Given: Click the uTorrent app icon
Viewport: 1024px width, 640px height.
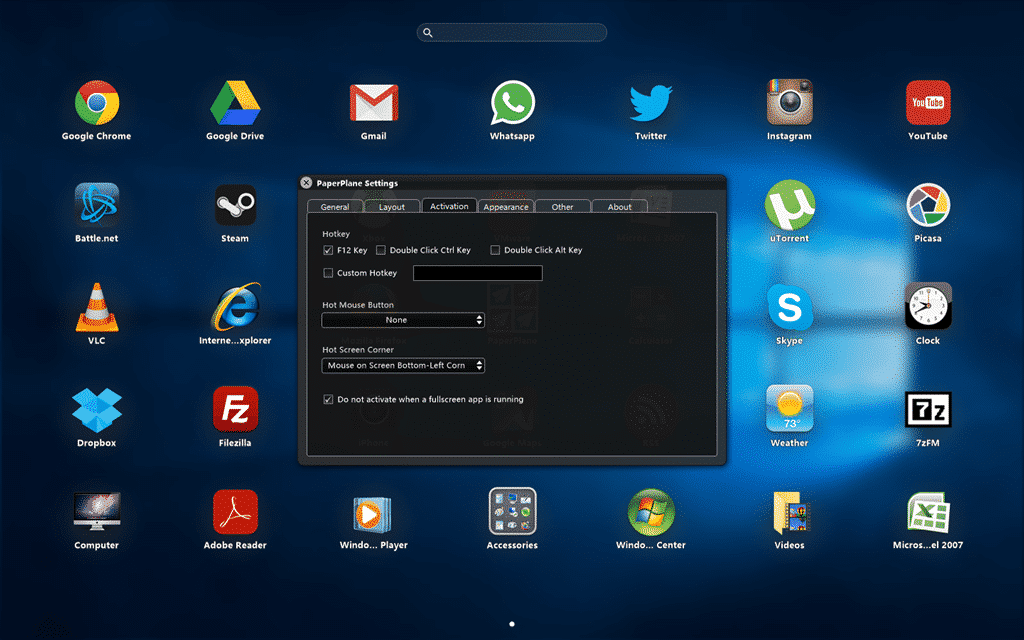Looking at the screenshot, I should tap(789, 205).
